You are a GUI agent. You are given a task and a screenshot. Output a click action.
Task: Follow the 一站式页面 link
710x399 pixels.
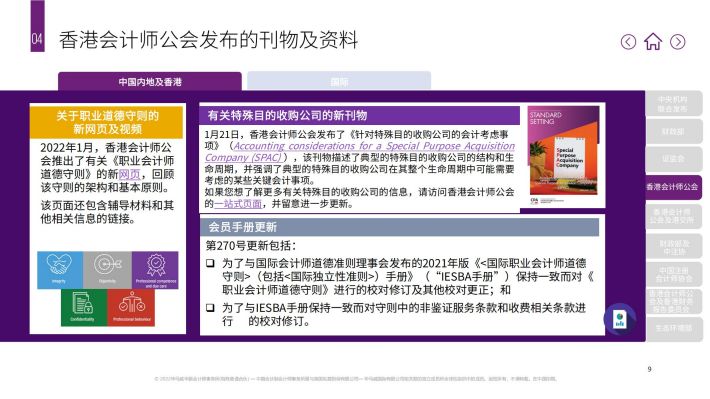(x=238, y=204)
